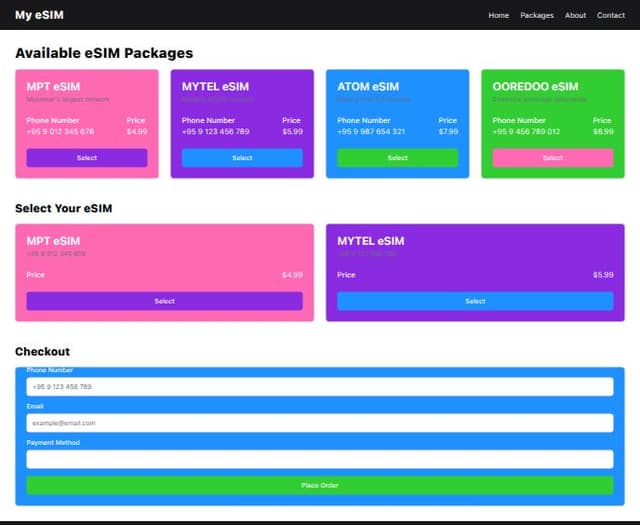Click the "Email" label in Checkout
Screen dimensions: 640x525
point(35,406)
